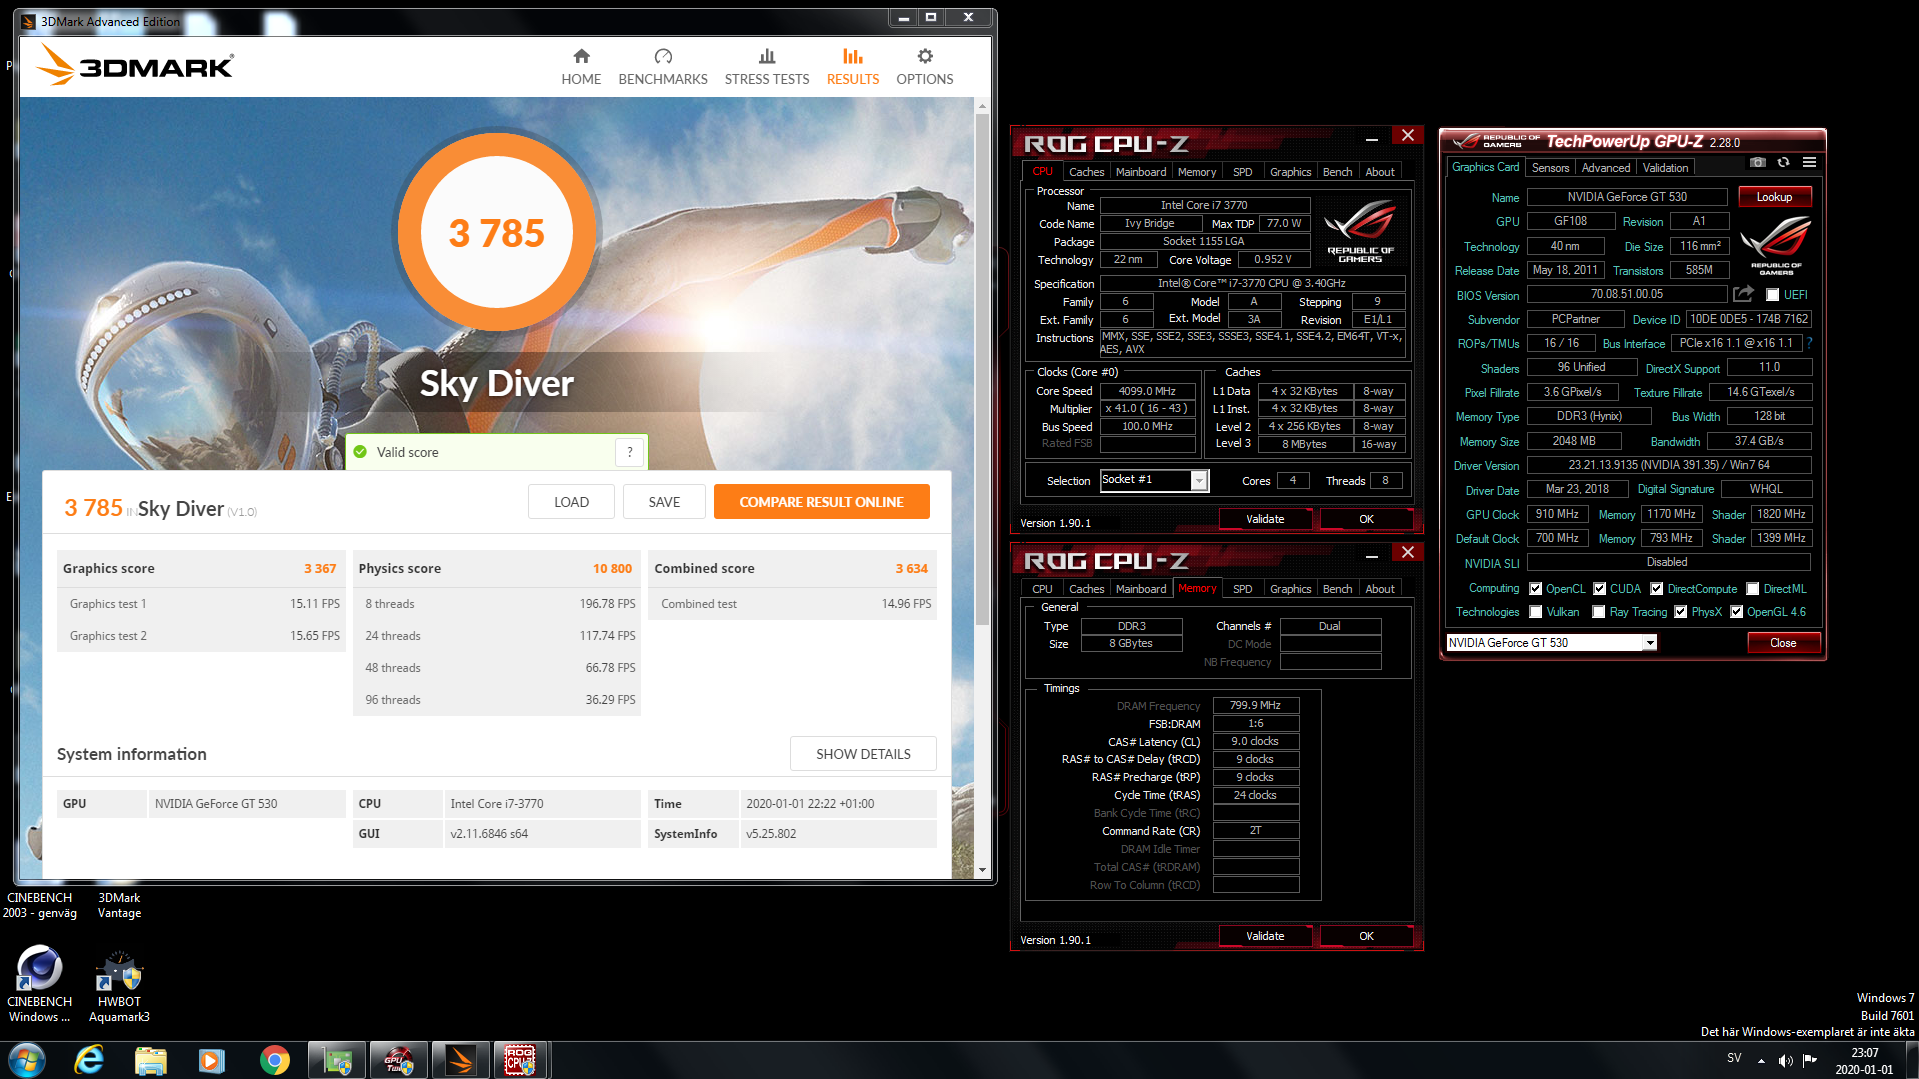The width and height of the screenshot is (1919, 1079).
Task: Toggle the Ray Tracing checkbox
Action: tap(1599, 612)
